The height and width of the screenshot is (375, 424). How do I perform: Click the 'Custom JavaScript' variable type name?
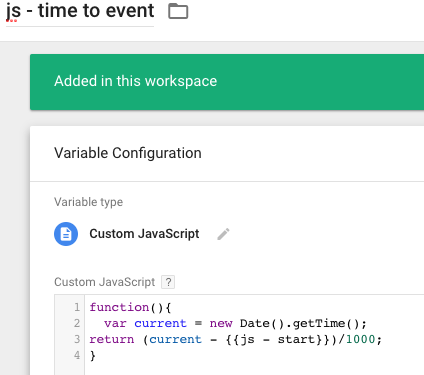click(144, 234)
